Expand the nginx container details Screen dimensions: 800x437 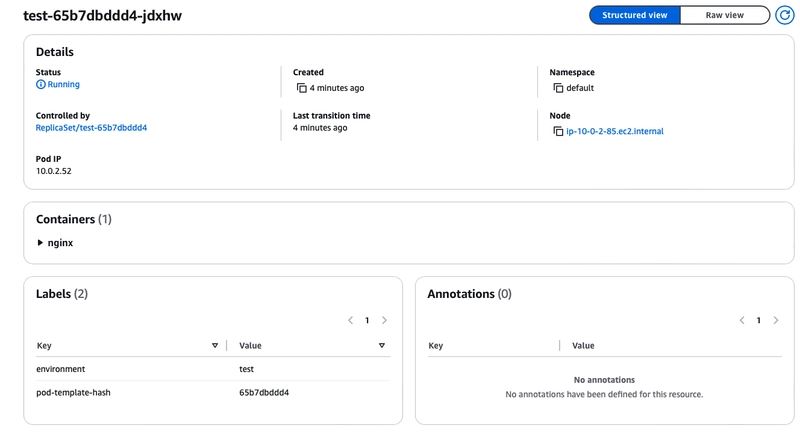40,243
